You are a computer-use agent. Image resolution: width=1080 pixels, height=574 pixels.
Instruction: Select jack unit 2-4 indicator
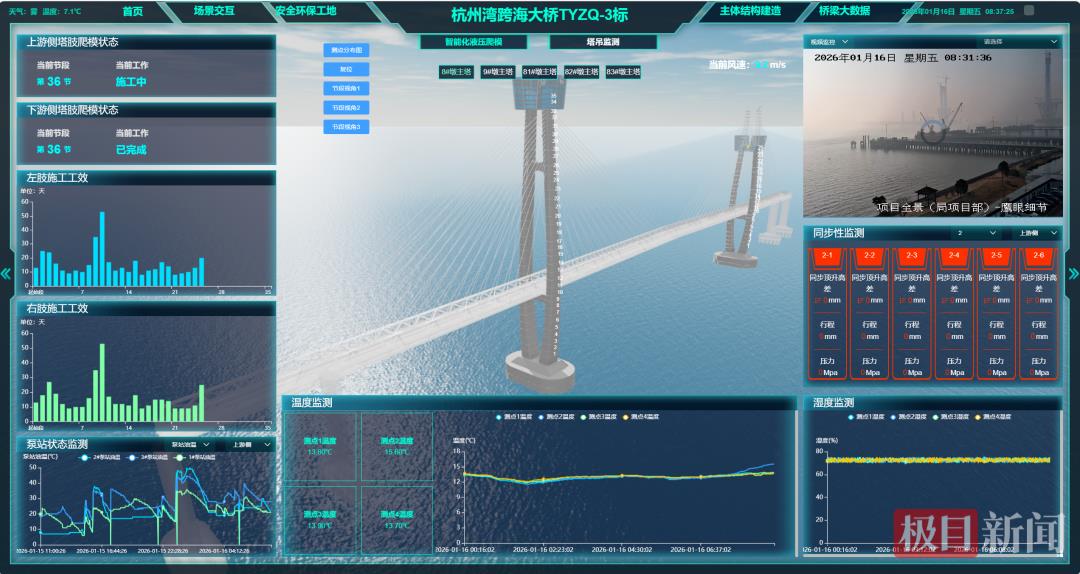point(954,256)
